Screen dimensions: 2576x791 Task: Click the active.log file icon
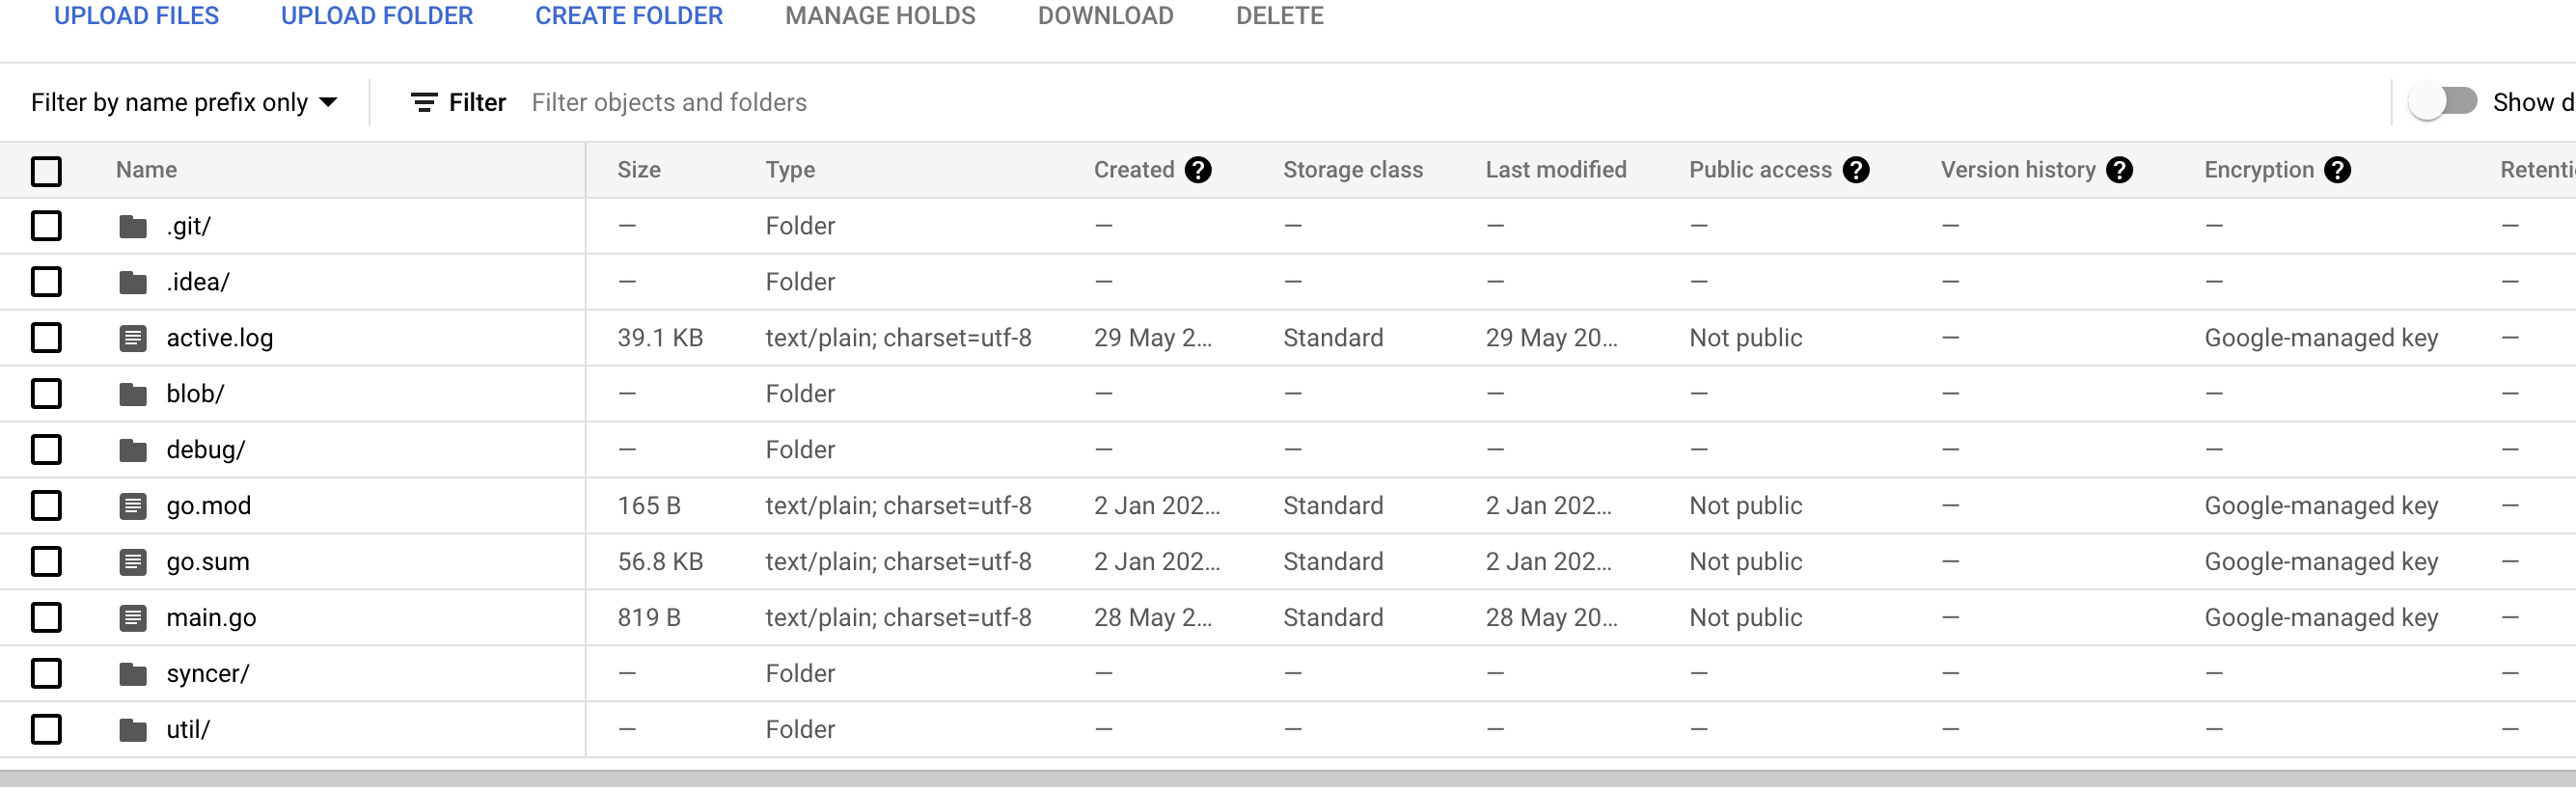click(x=133, y=339)
